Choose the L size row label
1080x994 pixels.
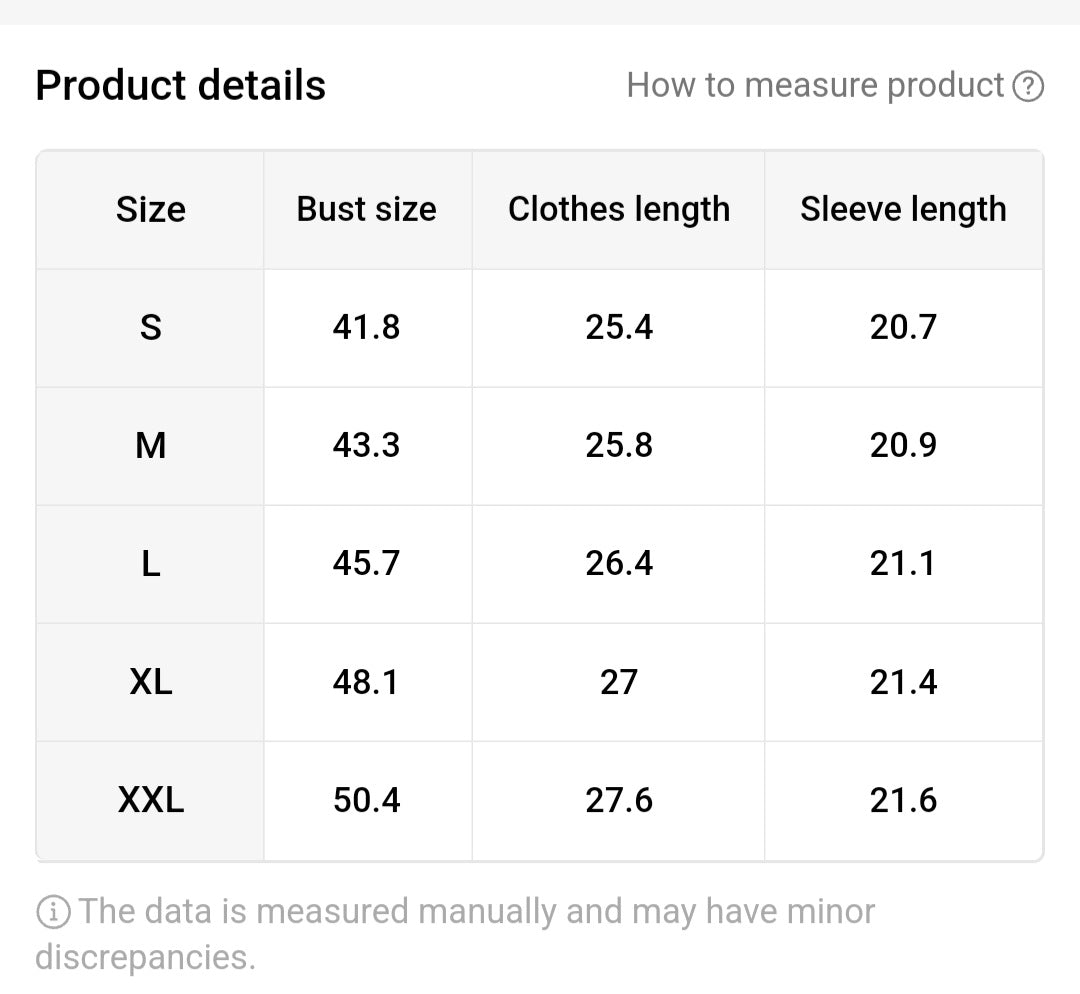151,564
